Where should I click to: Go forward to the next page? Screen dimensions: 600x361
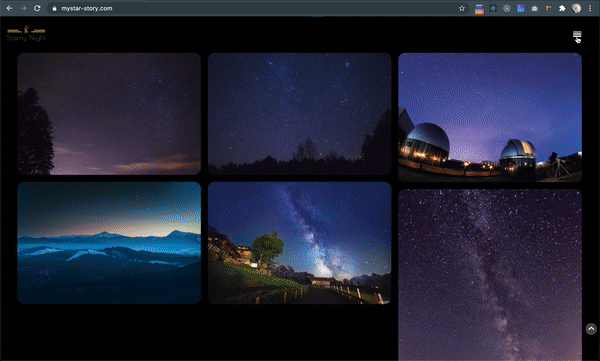[23, 8]
